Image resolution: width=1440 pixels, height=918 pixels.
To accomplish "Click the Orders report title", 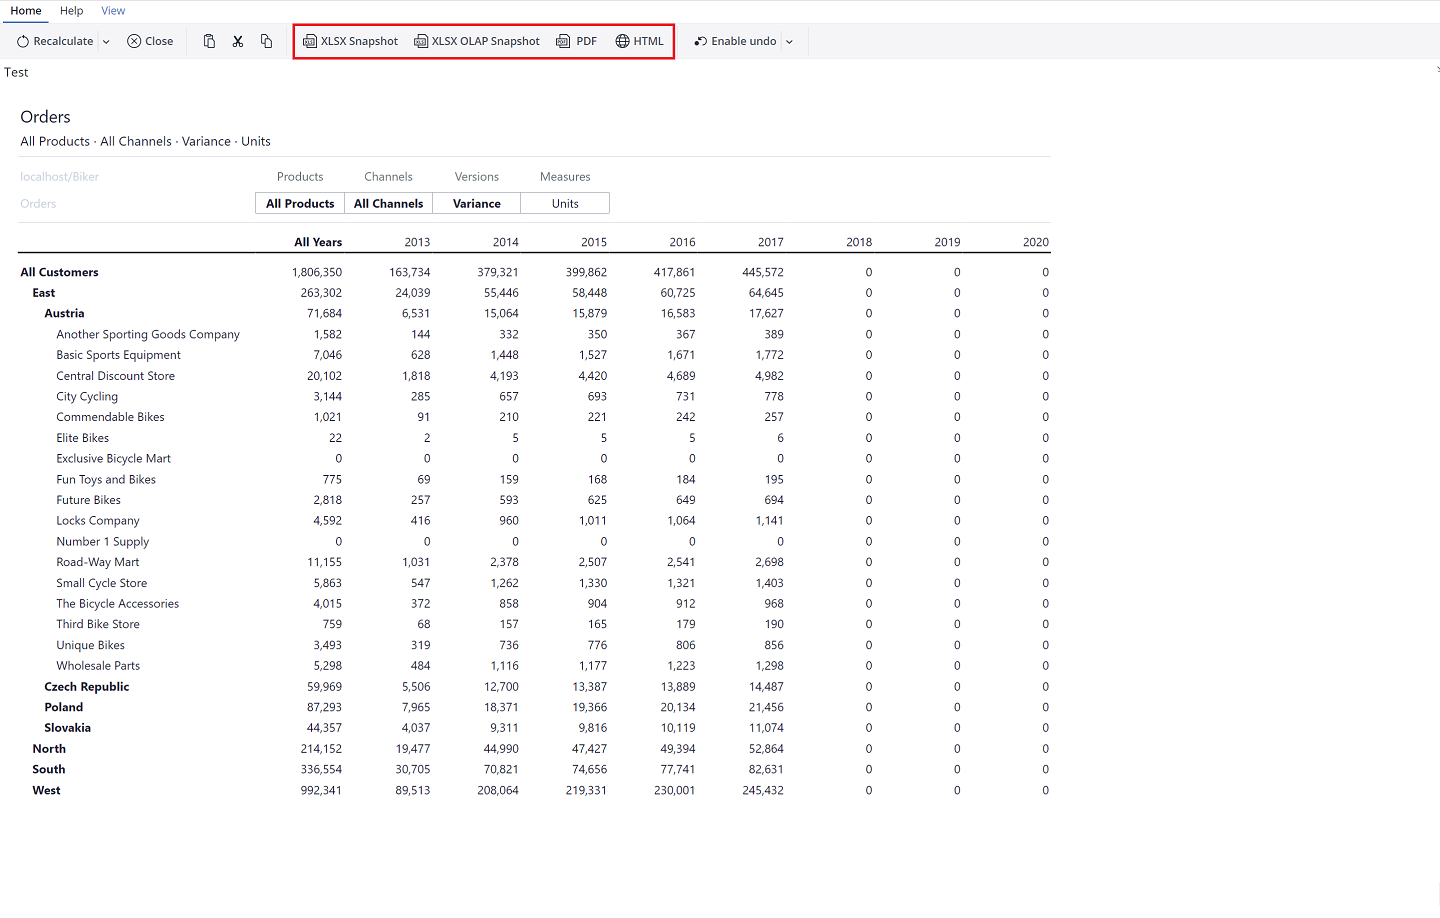I will click(x=45, y=117).
